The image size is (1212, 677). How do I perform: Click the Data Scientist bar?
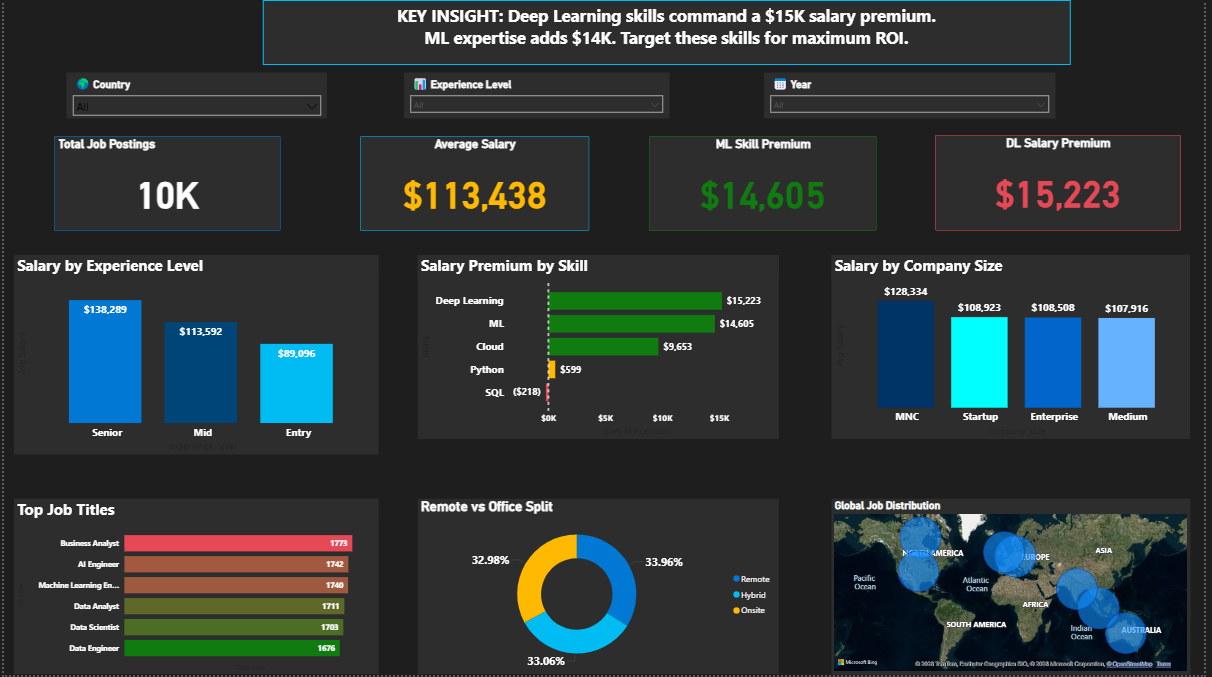coord(233,627)
